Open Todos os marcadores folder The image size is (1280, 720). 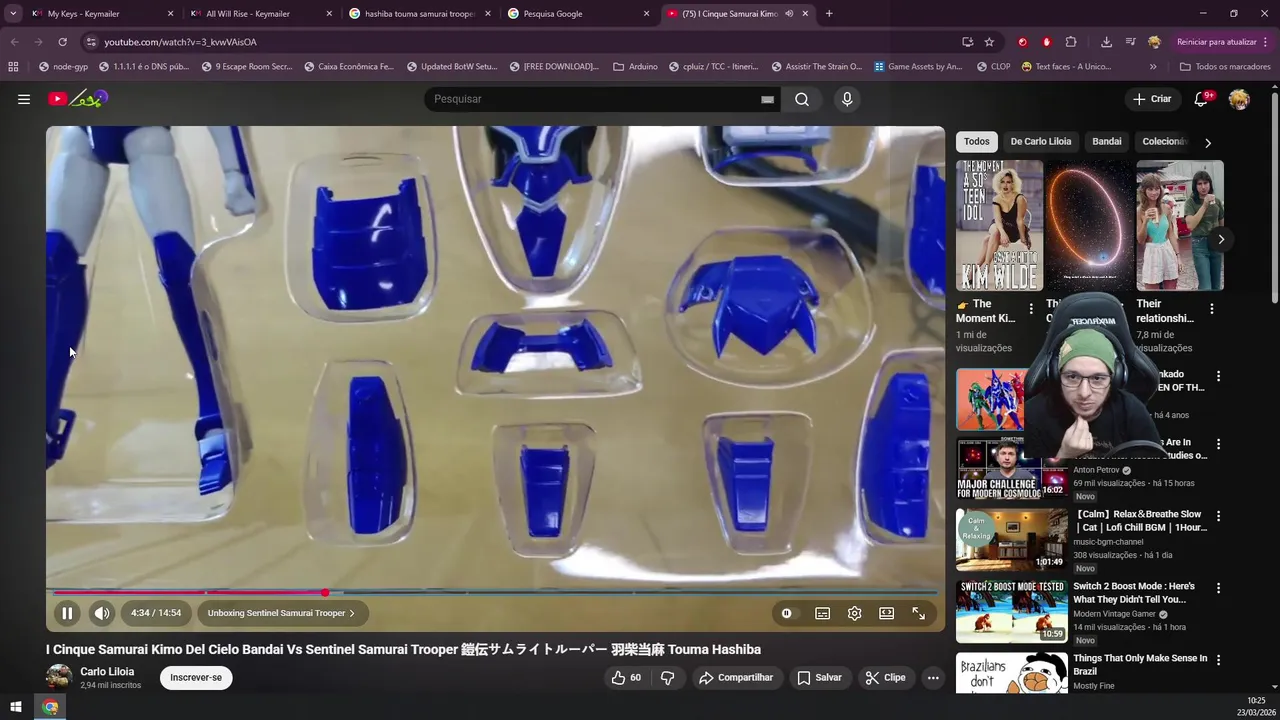(1225, 67)
